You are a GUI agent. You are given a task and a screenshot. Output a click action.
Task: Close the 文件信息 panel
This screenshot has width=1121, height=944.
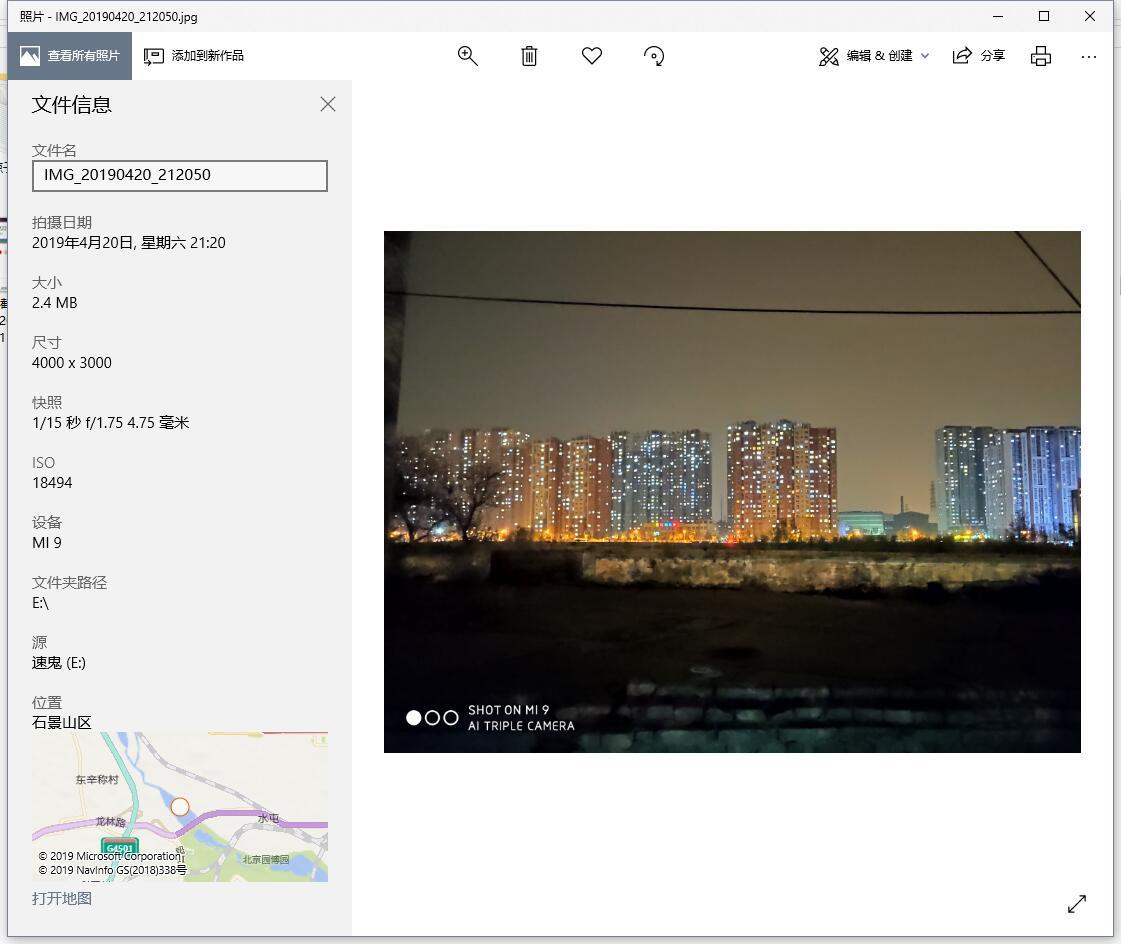click(328, 104)
